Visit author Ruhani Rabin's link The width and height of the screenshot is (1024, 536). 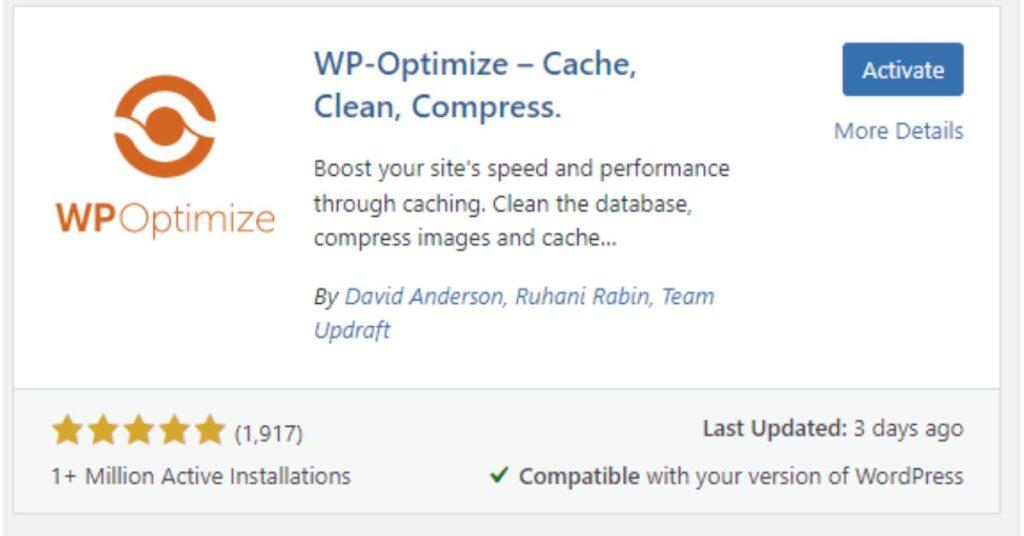583,296
